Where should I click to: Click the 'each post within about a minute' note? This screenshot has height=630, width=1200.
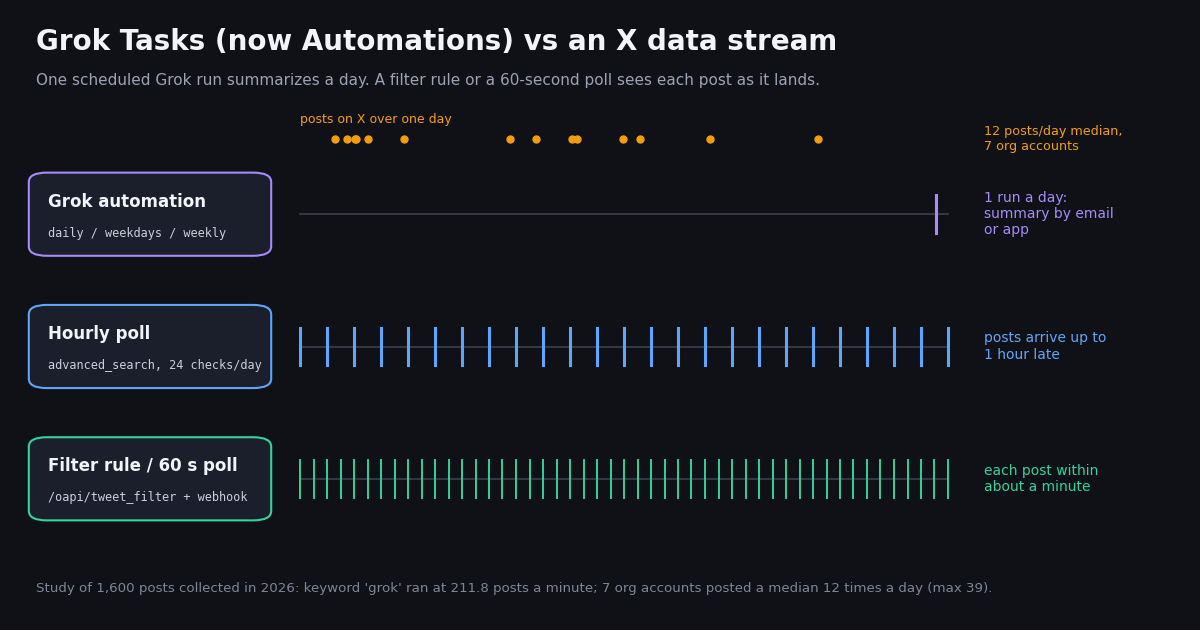coord(1041,479)
